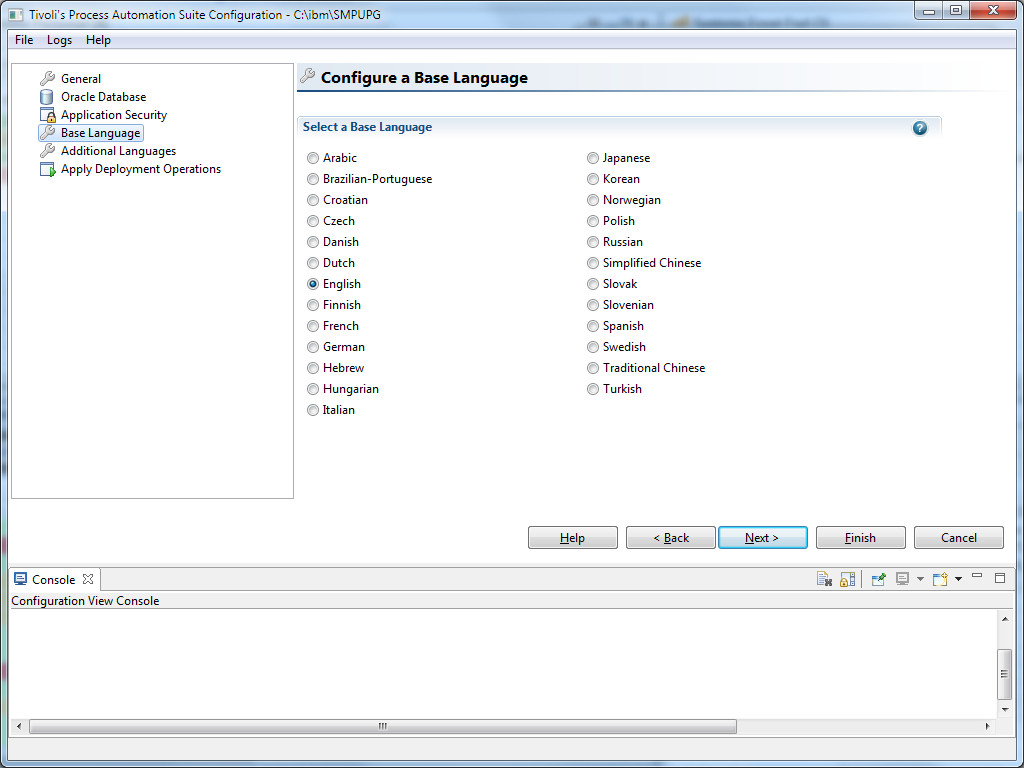
Task: Toggle the Scroll Lock console icon
Action: click(848, 579)
